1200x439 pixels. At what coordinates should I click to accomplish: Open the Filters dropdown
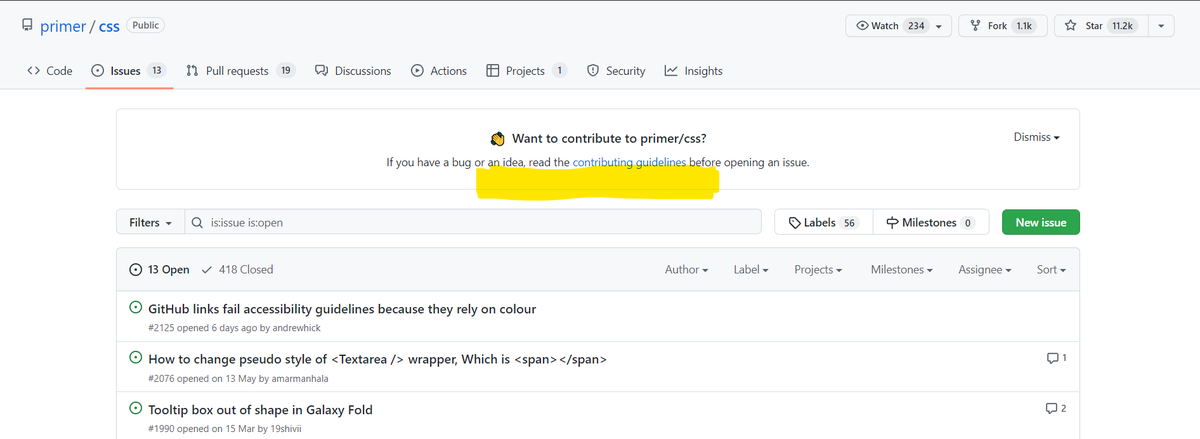point(150,222)
